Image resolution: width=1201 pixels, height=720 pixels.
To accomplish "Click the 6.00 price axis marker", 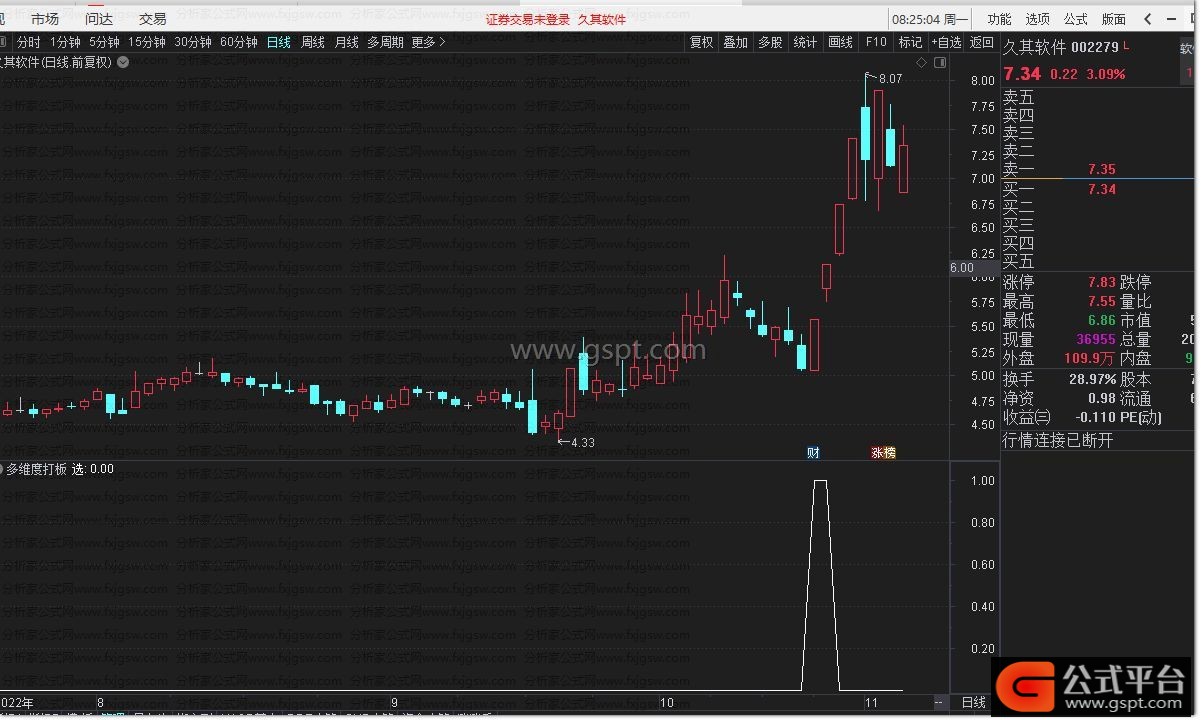I will tap(961, 267).
